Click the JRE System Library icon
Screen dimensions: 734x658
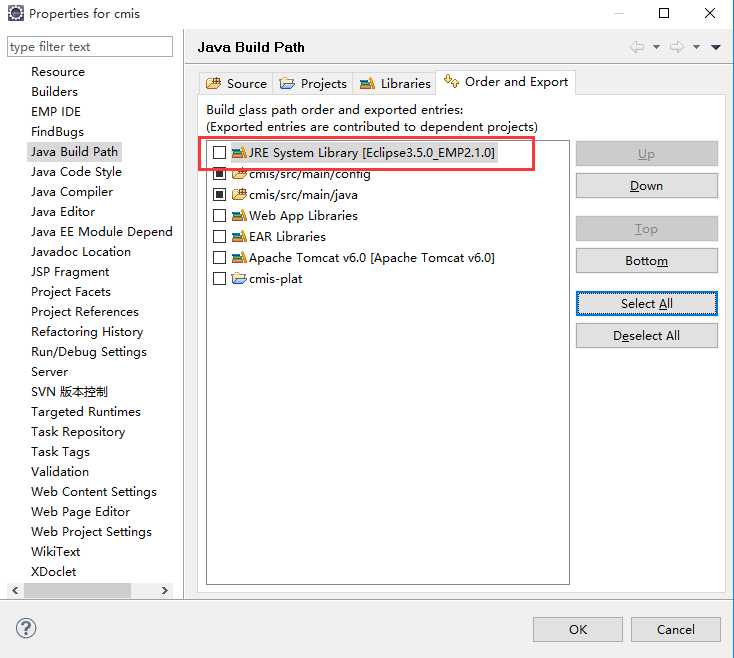click(x=239, y=153)
